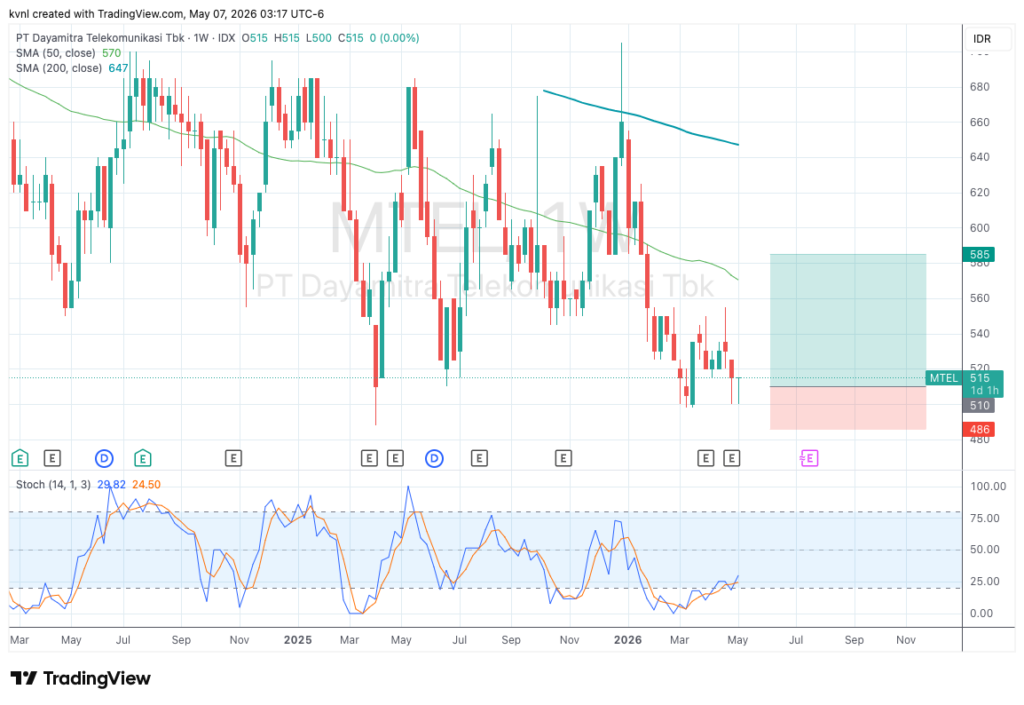
Task: Click the high value H515
Action: (287, 38)
